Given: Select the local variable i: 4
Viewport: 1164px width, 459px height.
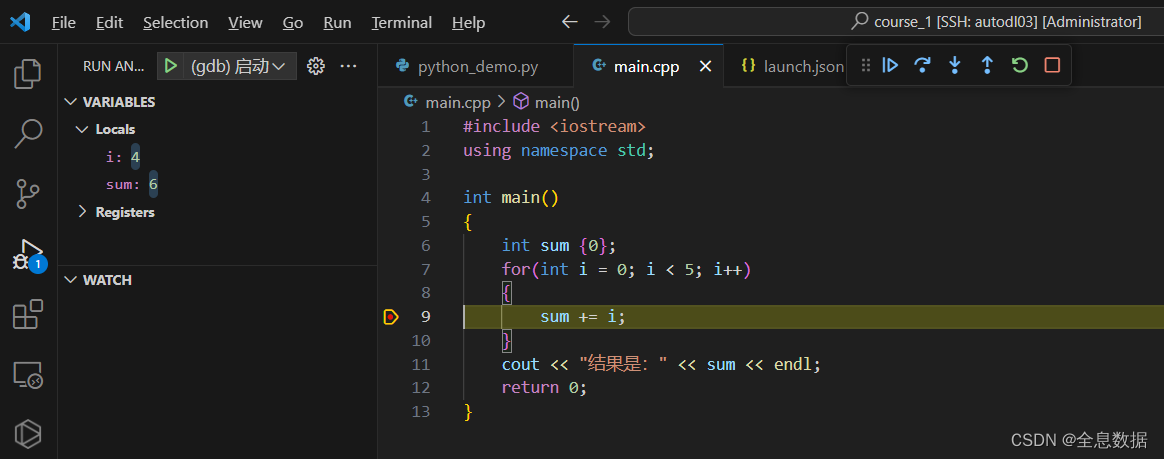Looking at the screenshot, I should (x=123, y=157).
